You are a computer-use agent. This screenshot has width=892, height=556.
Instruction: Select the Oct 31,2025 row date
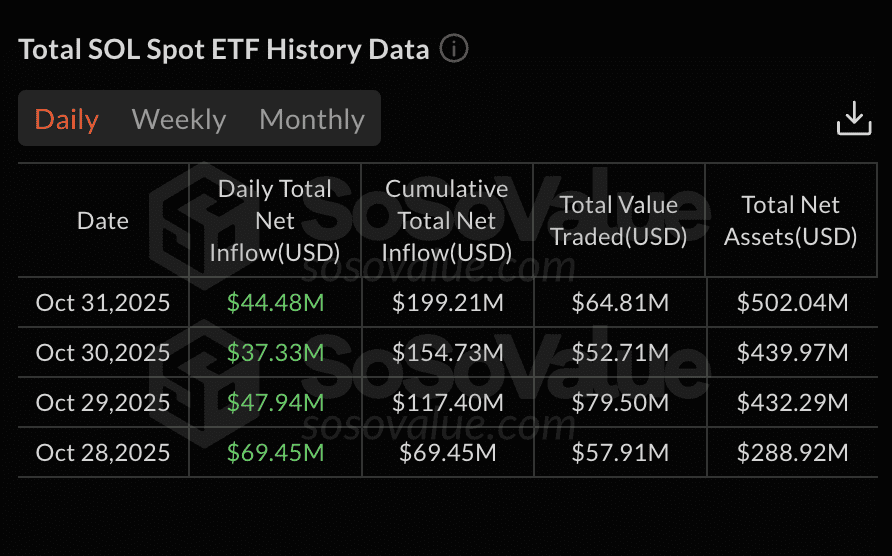(103, 303)
